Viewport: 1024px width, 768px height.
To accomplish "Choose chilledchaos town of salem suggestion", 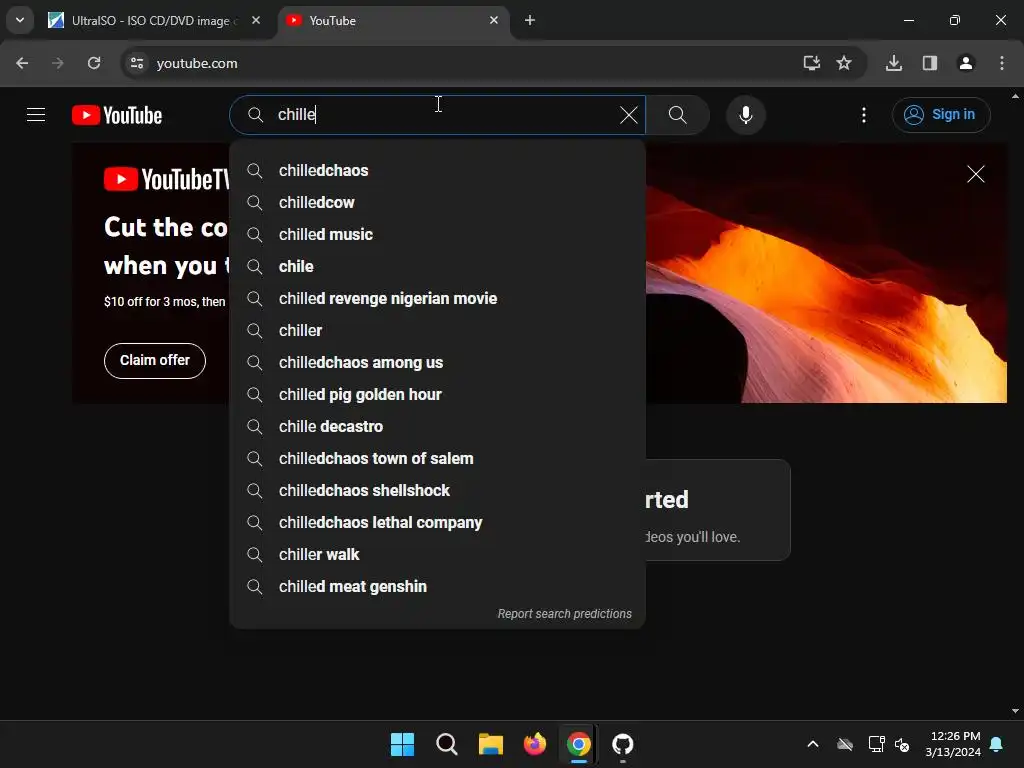I will tap(438, 458).
